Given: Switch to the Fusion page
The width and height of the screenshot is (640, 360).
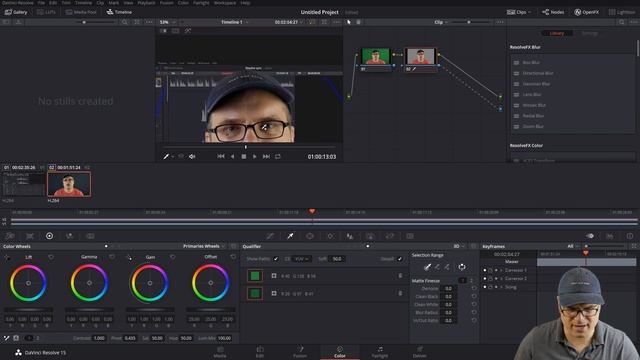Looking at the screenshot, I should [300, 352].
